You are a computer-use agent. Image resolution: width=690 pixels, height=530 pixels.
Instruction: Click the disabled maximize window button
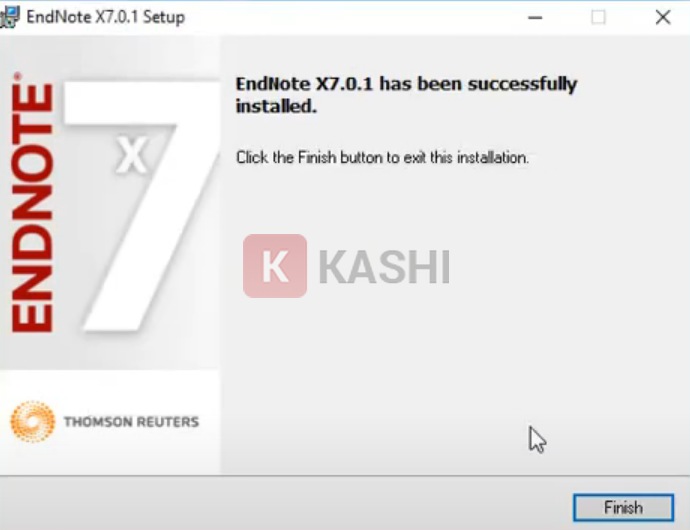click(598, 18)
